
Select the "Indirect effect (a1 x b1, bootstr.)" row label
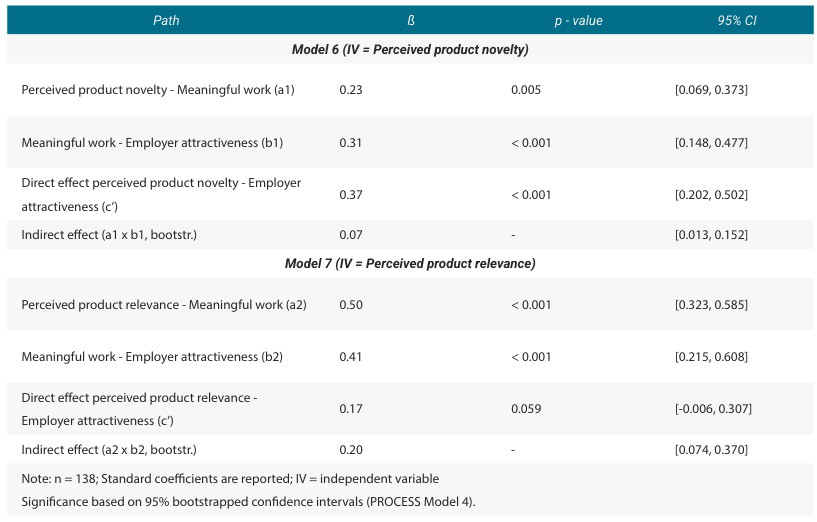[x=109, y=235]
